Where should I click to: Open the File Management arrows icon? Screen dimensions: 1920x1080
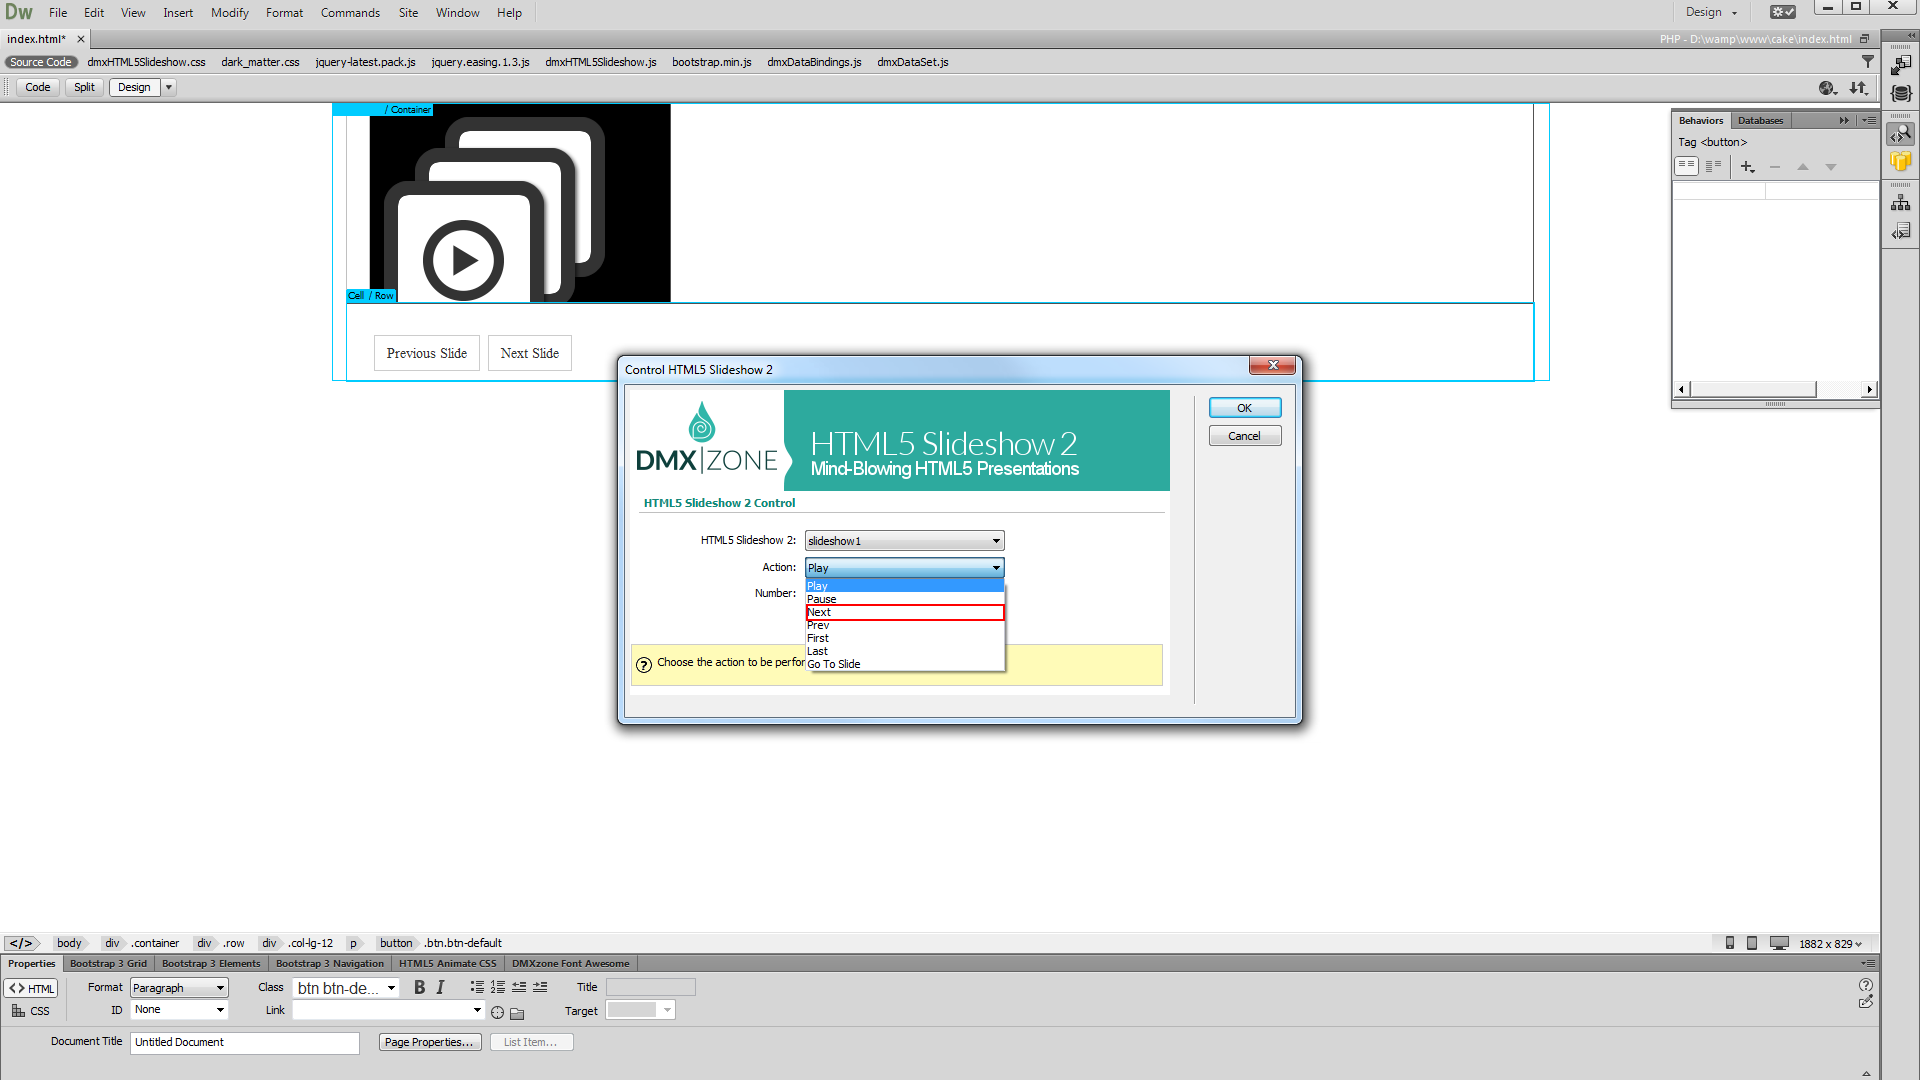[x=1859, y=88]
